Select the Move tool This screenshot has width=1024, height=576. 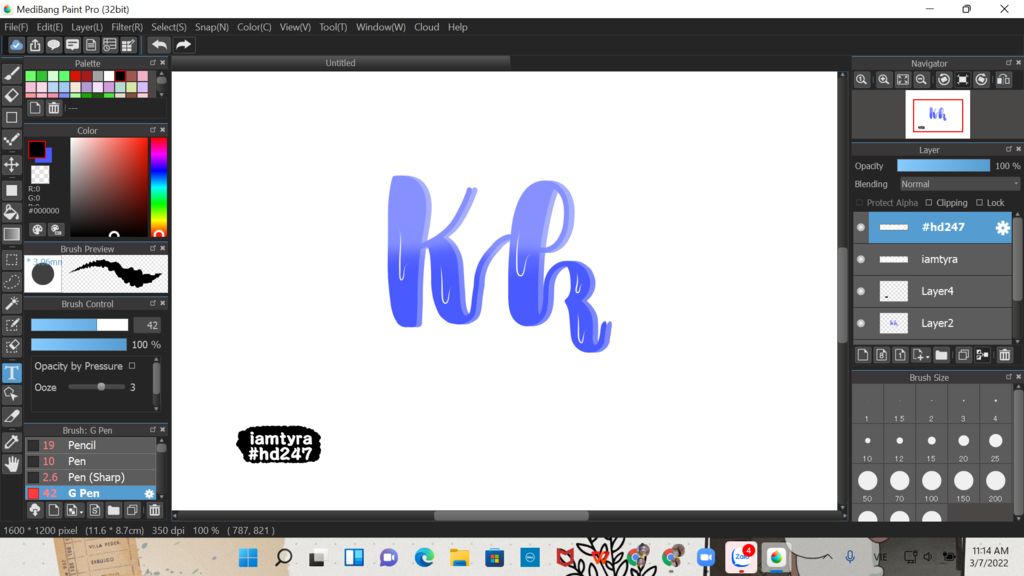click(x=12, y=164)
